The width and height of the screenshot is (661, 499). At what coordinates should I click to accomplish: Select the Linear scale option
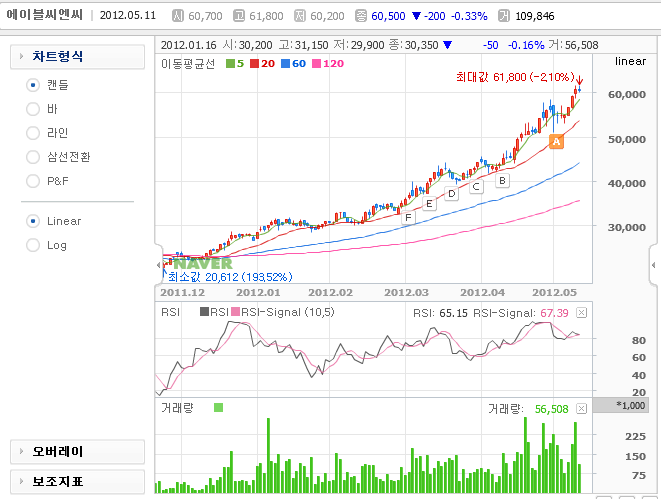point(33,221)
